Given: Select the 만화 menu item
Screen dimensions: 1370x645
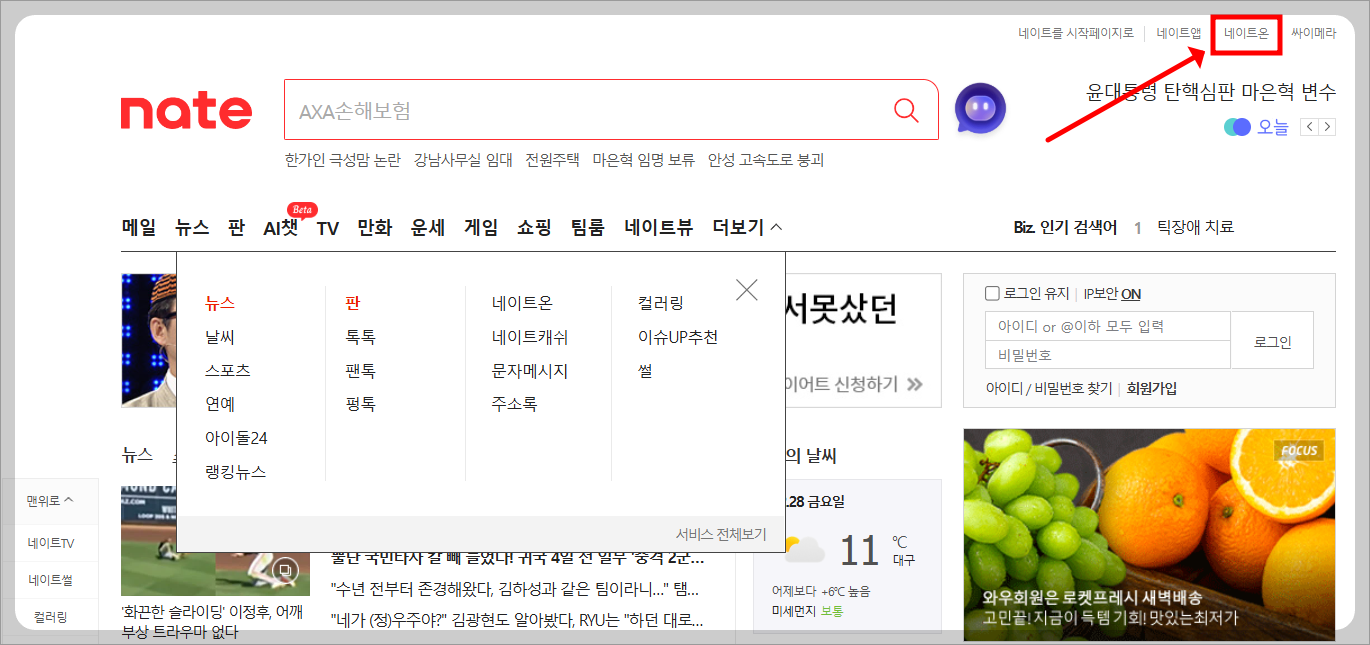Looking at the screenshot, I should 375,227.
